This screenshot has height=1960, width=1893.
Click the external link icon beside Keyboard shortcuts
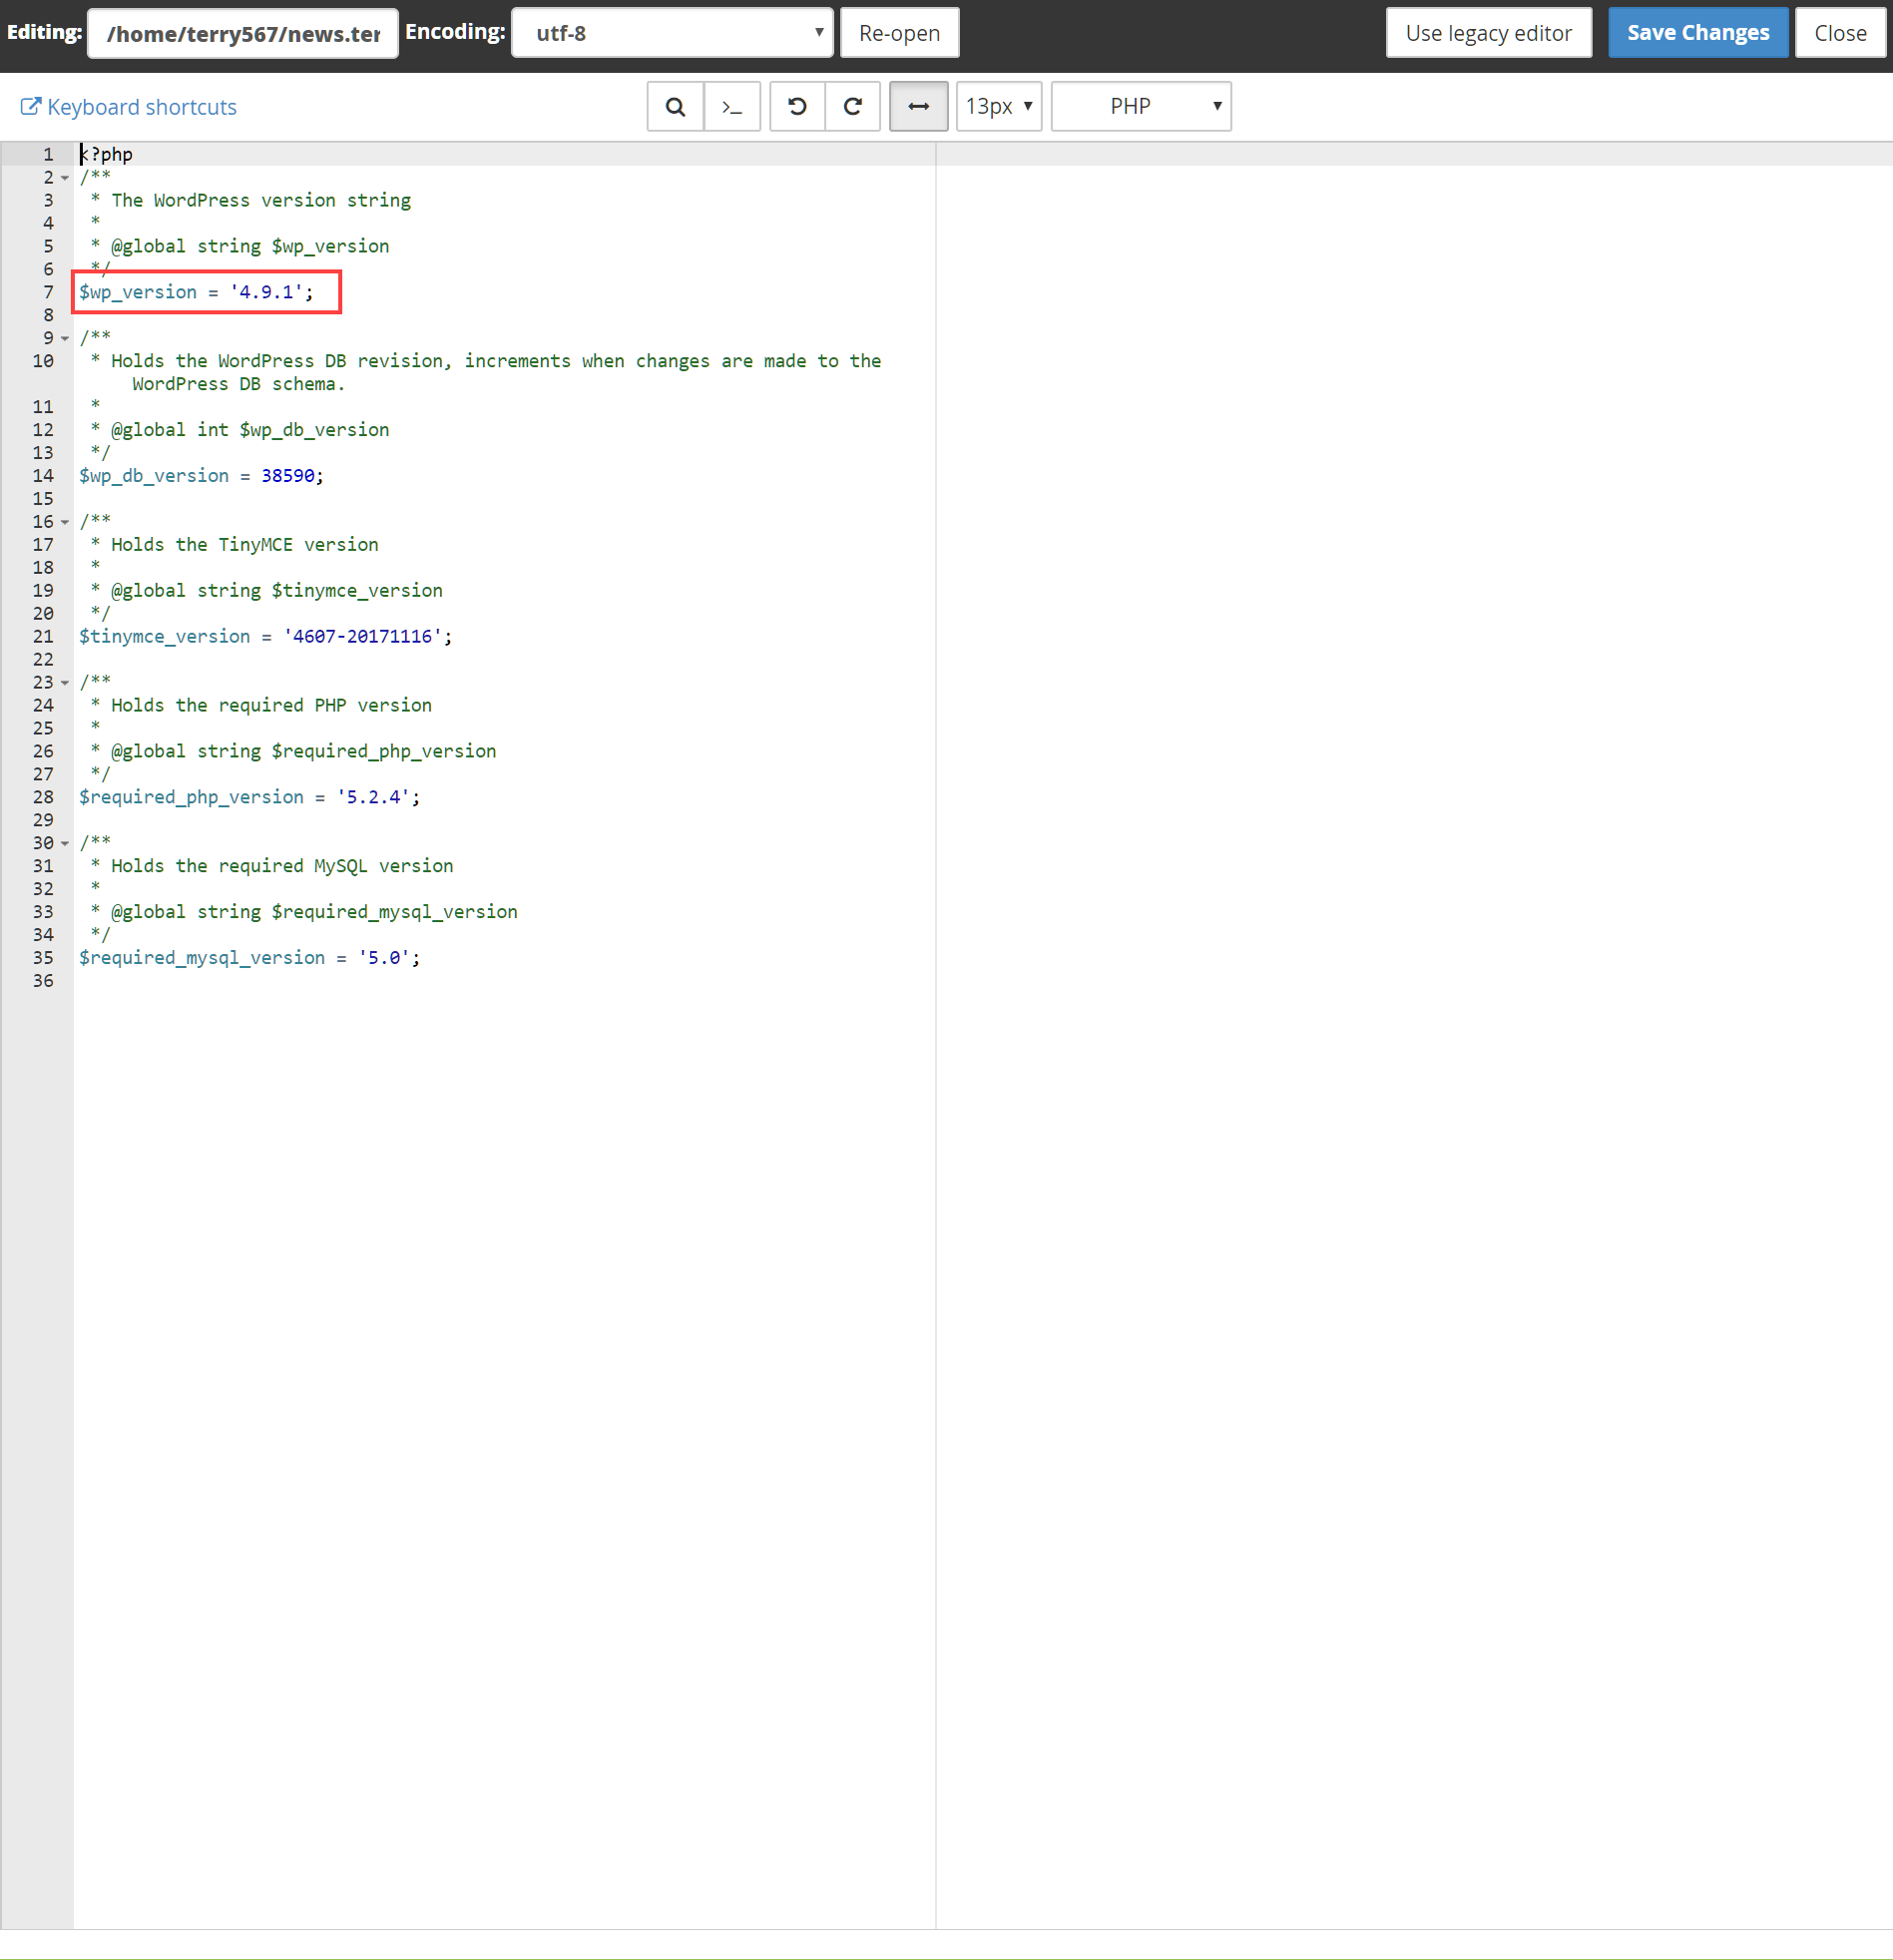31,106
